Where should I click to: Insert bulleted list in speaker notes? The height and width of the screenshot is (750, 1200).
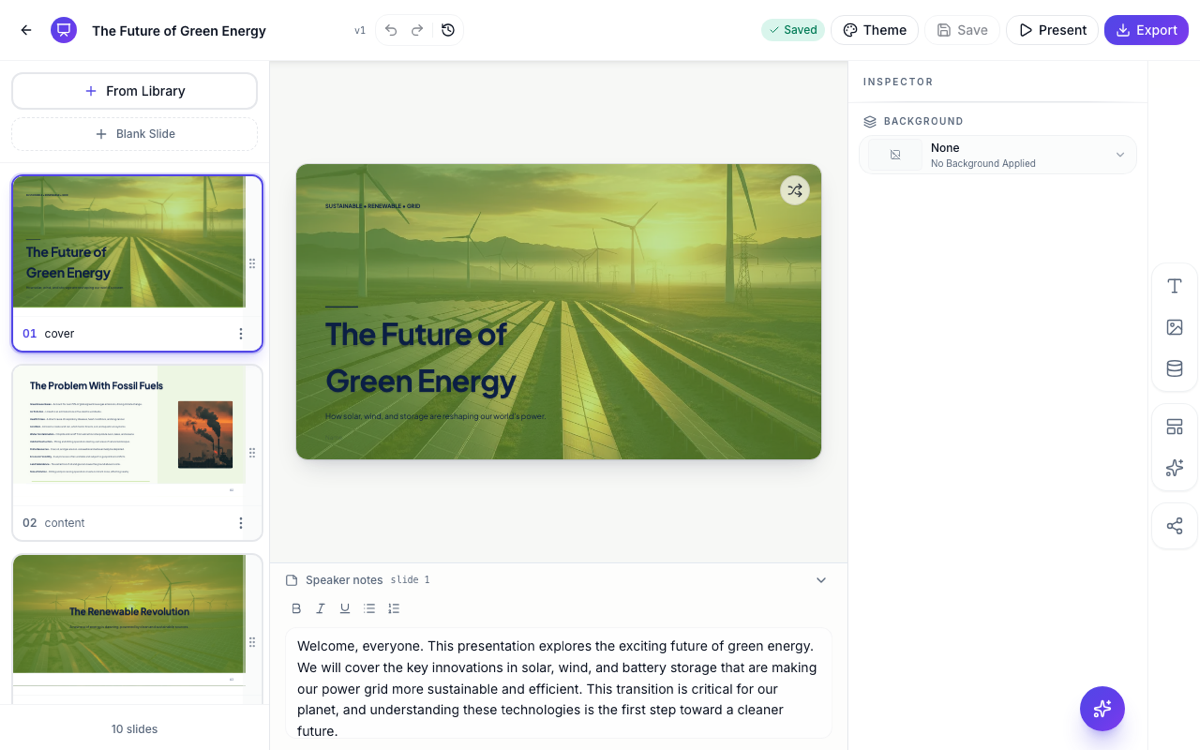click(369, 608)
